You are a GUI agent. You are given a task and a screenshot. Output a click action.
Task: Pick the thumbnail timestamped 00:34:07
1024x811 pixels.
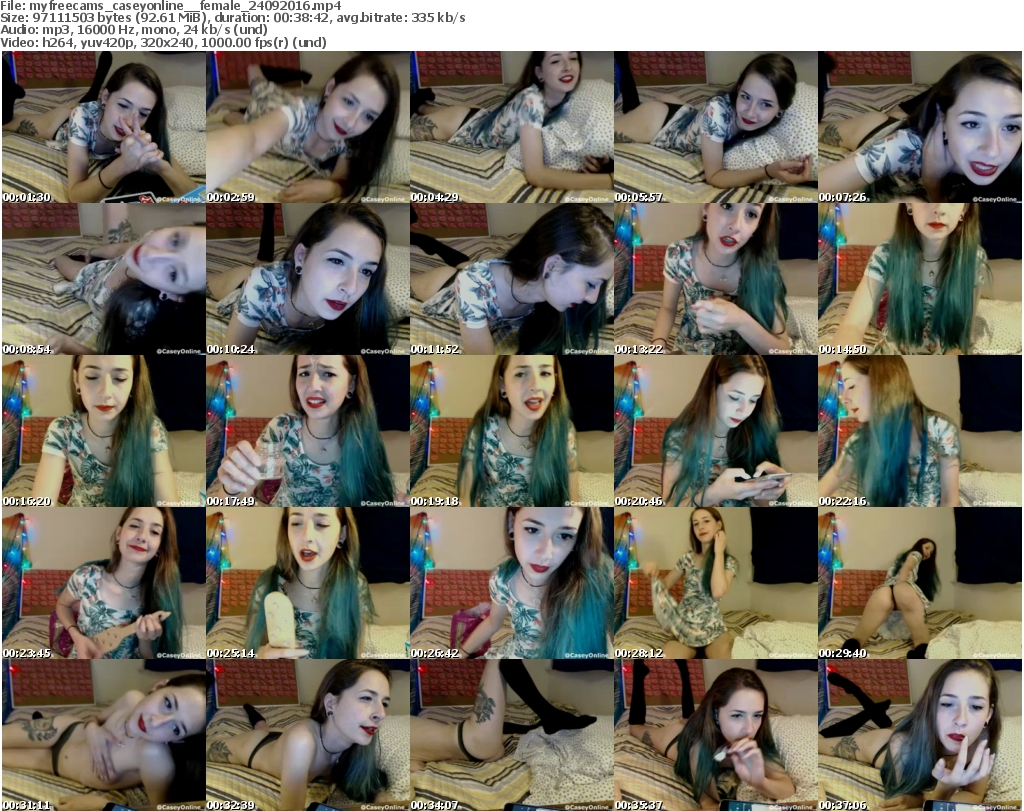coord(511,735)
